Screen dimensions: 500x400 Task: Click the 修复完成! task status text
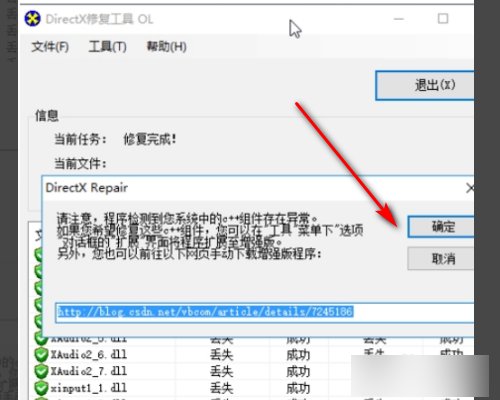150,139
